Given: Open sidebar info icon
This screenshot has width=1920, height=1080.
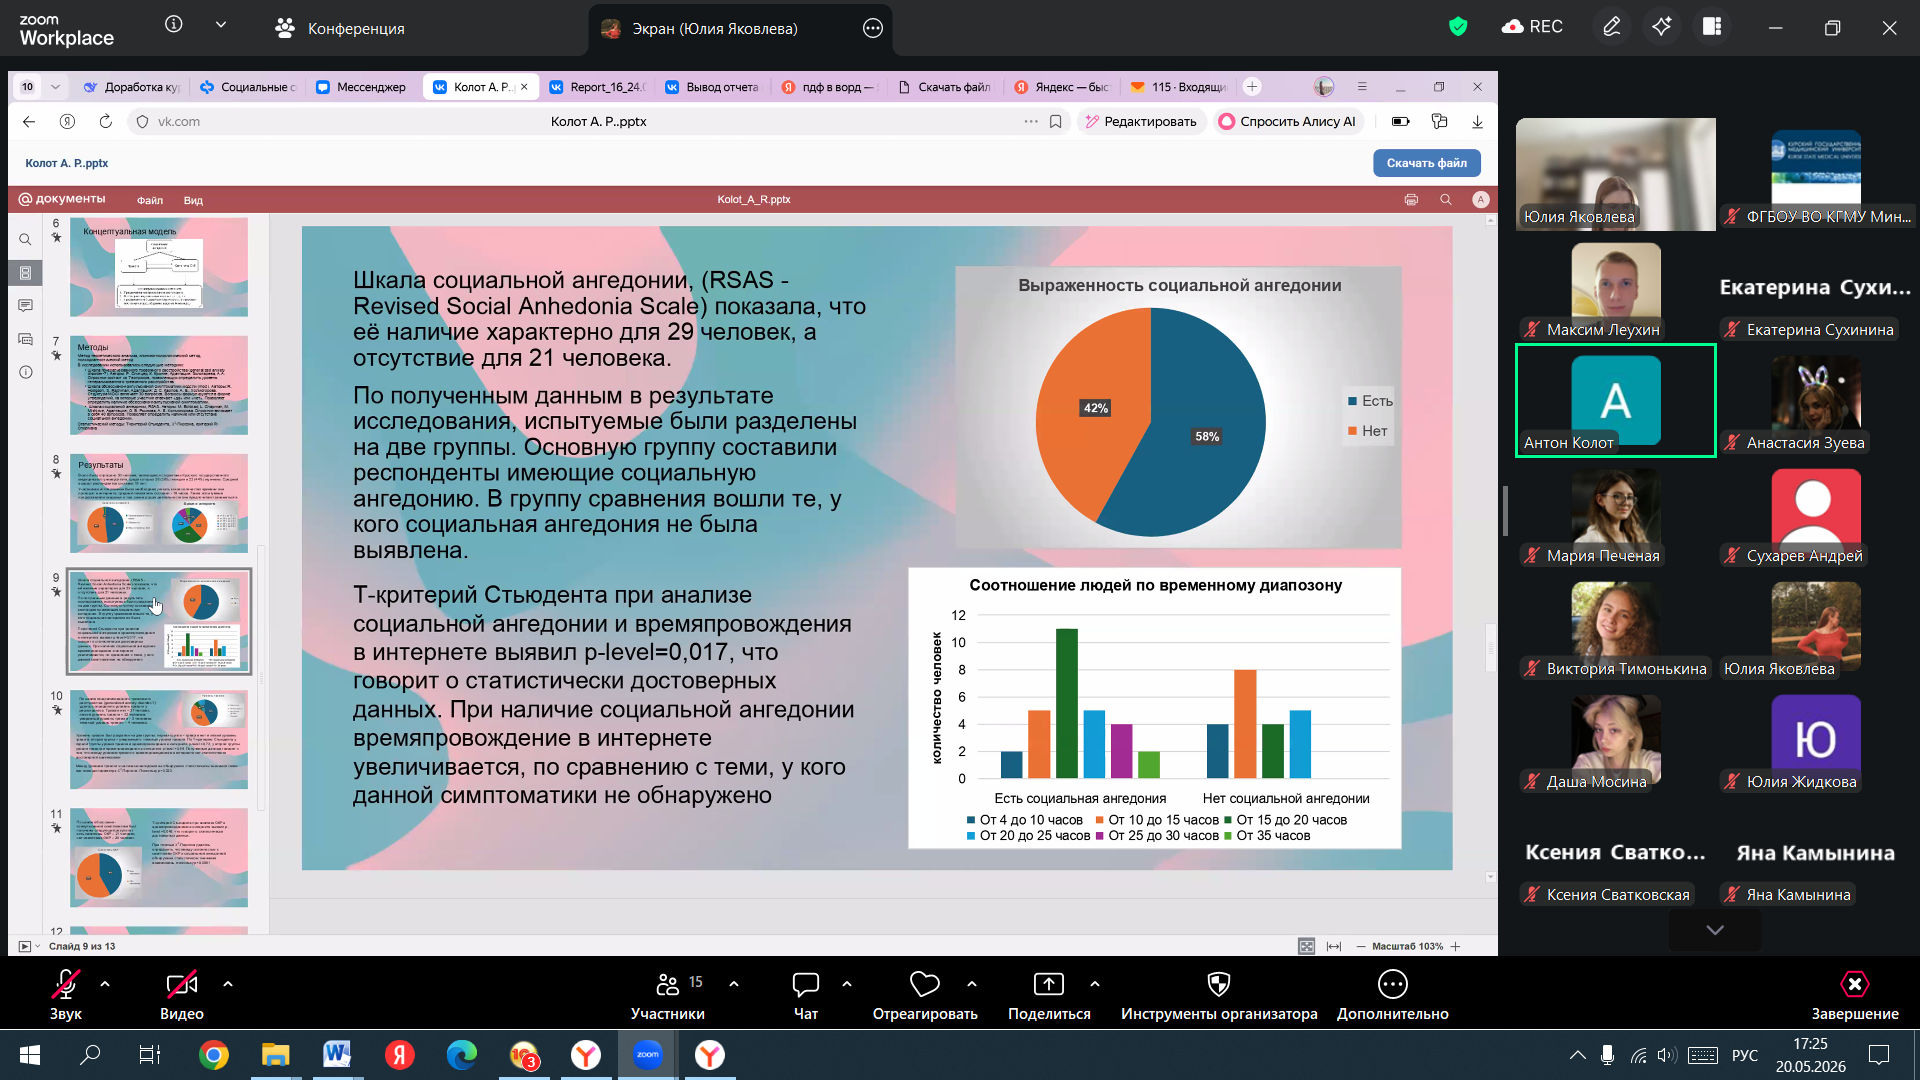Looking at the screenshot, I should tap(25, 372).
